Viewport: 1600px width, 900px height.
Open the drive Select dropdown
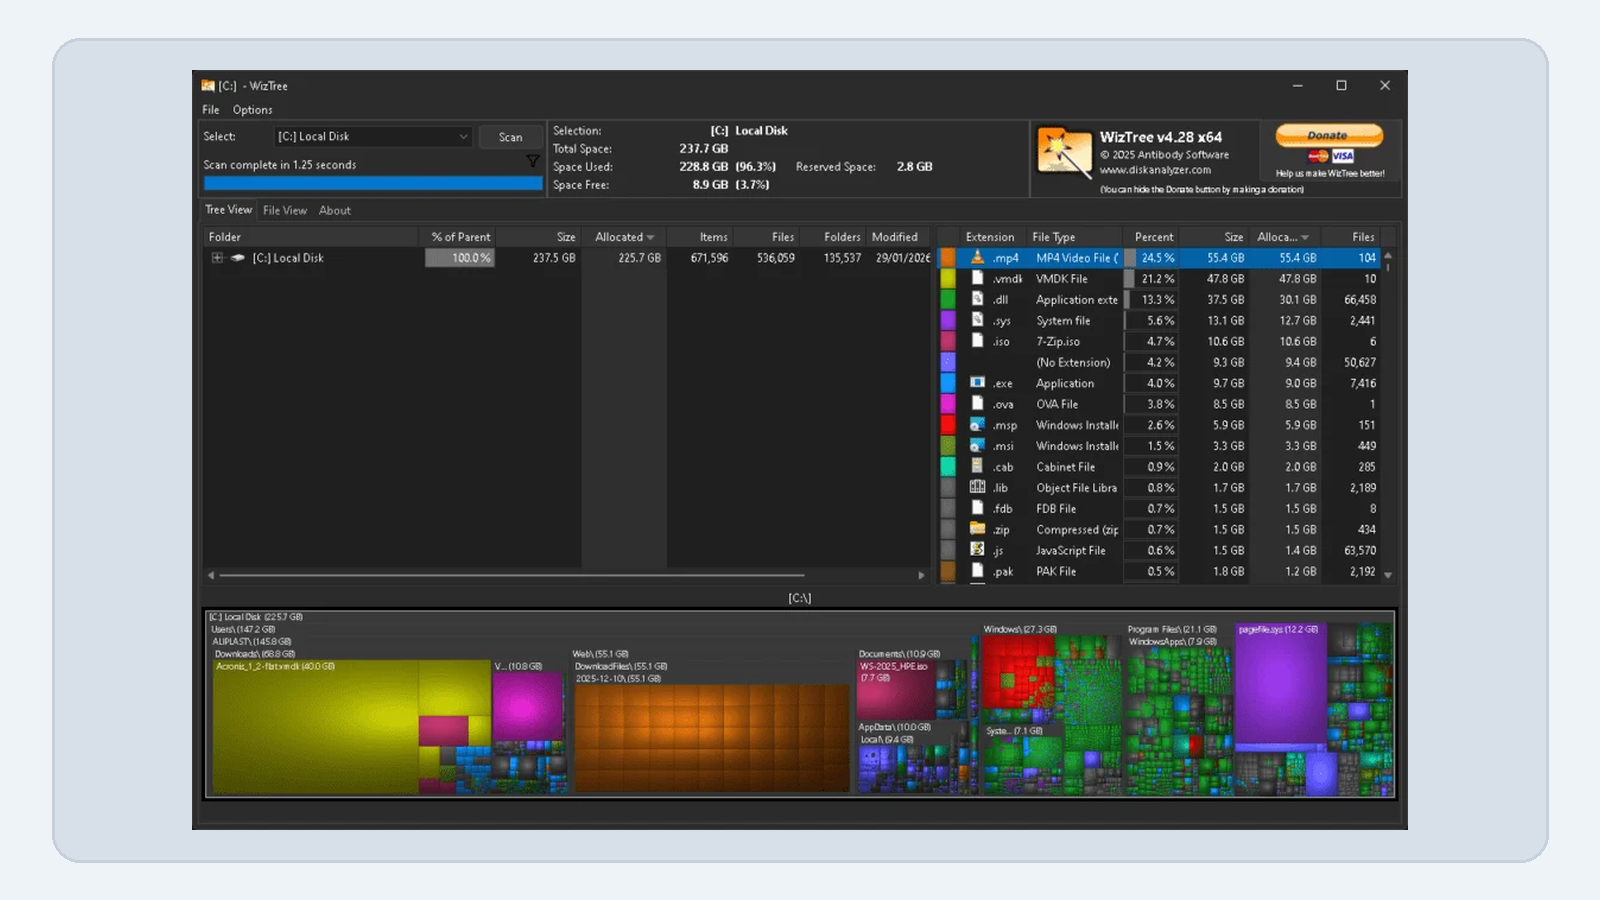coord(372,137)
